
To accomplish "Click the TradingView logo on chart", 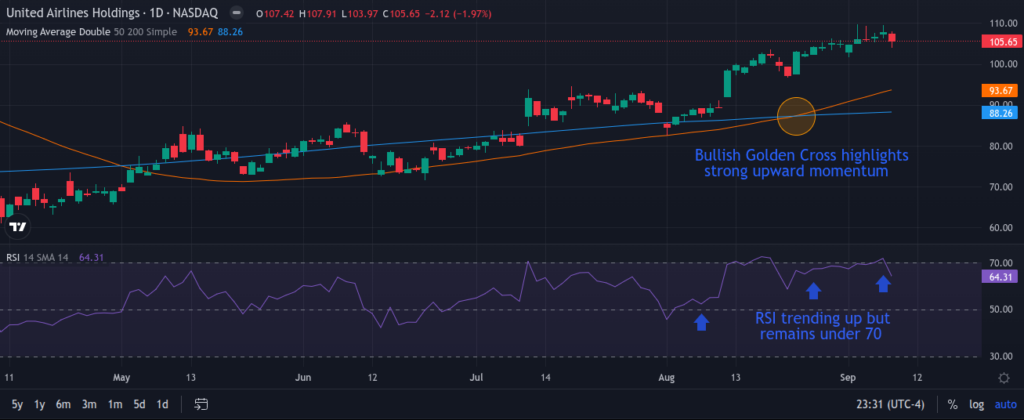I will pyautogui.click(x=17, y=227).
